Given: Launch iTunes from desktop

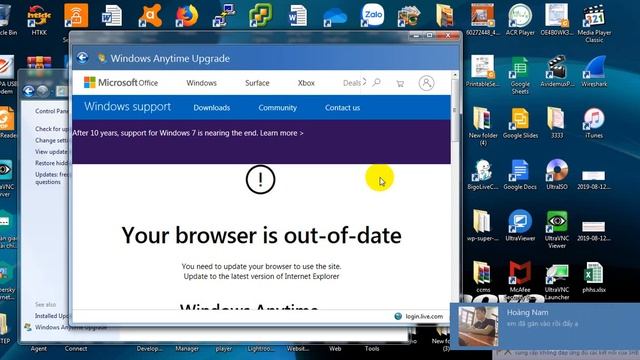Looking at the screenshot, I should [x=594, y=123].
